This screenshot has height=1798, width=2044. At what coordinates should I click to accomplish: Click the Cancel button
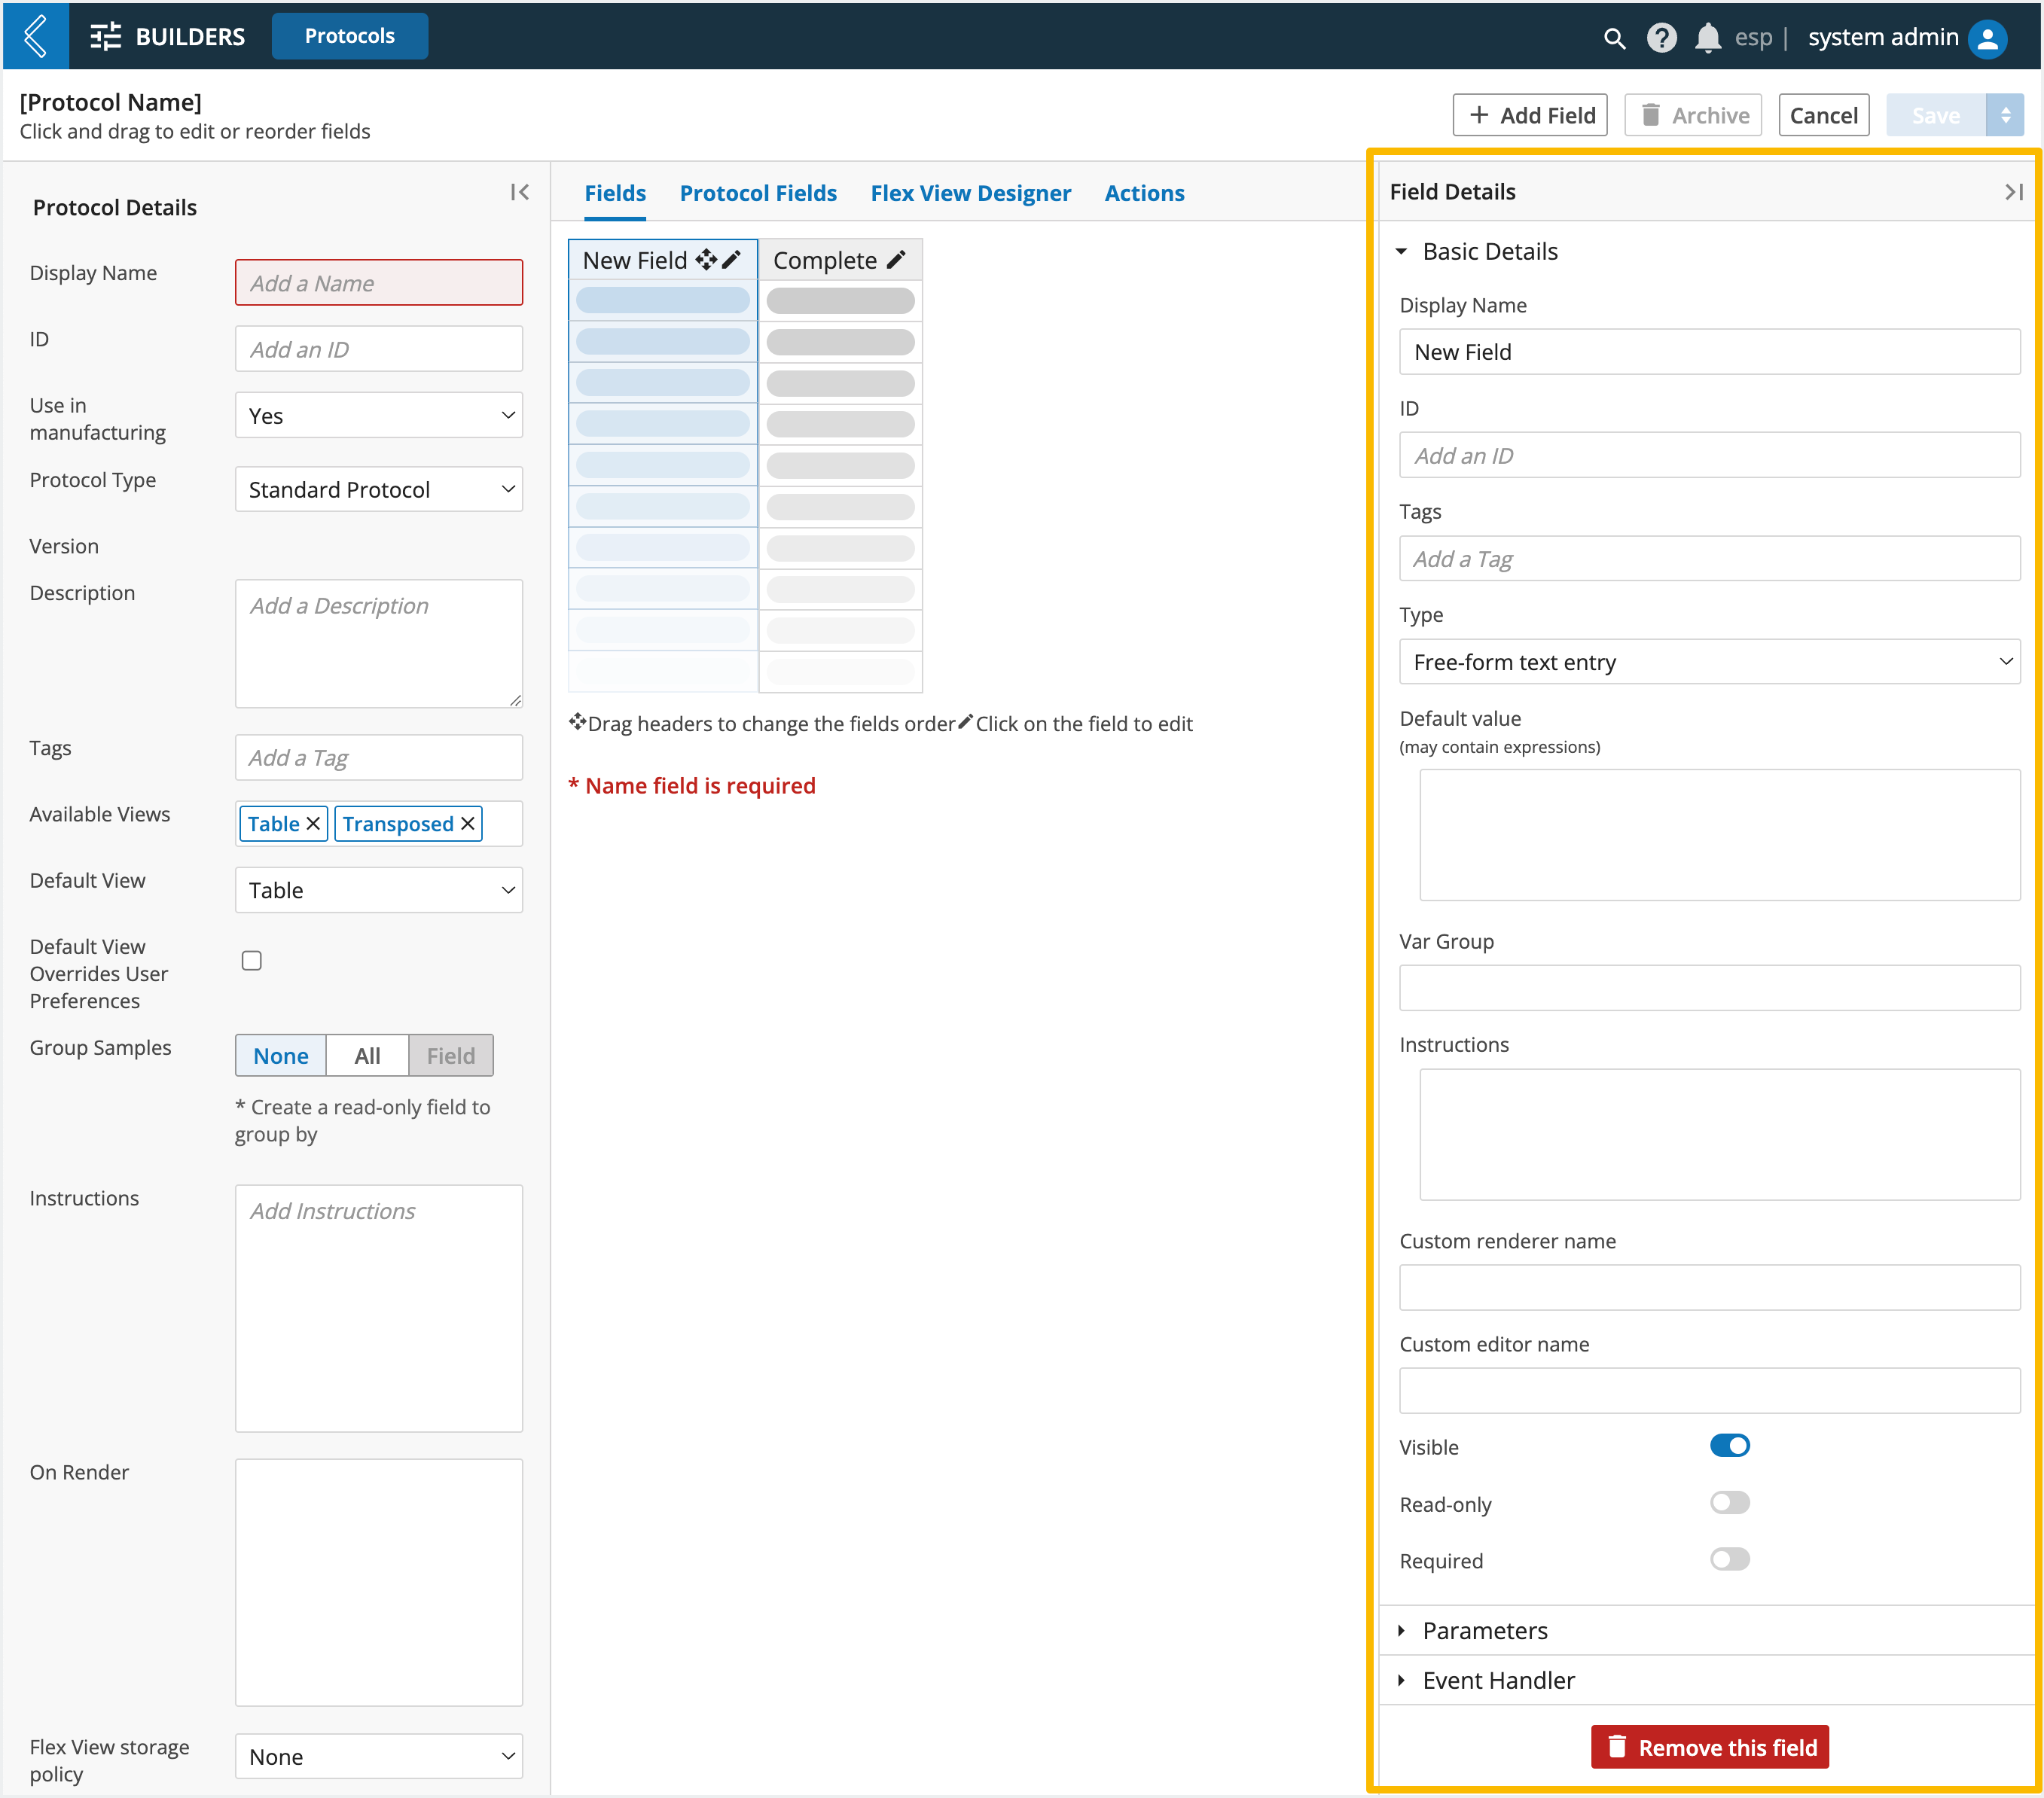[1823, 115]
